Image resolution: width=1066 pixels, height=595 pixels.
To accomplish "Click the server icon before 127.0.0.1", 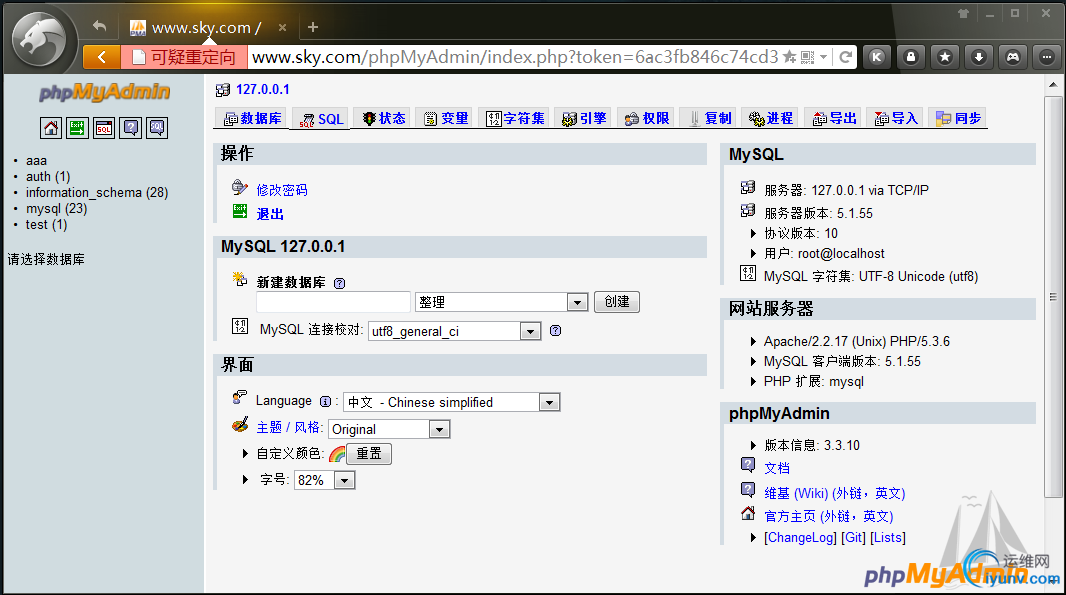I will point(222,90).
